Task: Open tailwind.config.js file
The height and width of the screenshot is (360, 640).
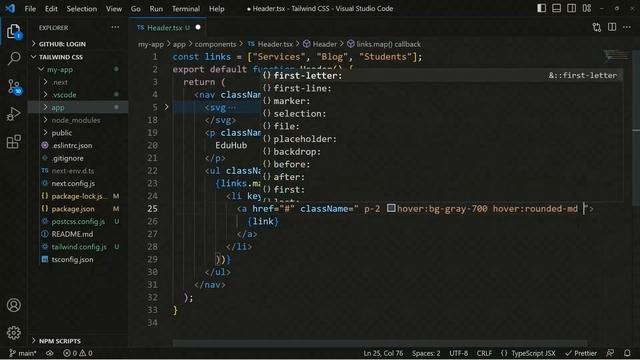Action: coord(78,247)
